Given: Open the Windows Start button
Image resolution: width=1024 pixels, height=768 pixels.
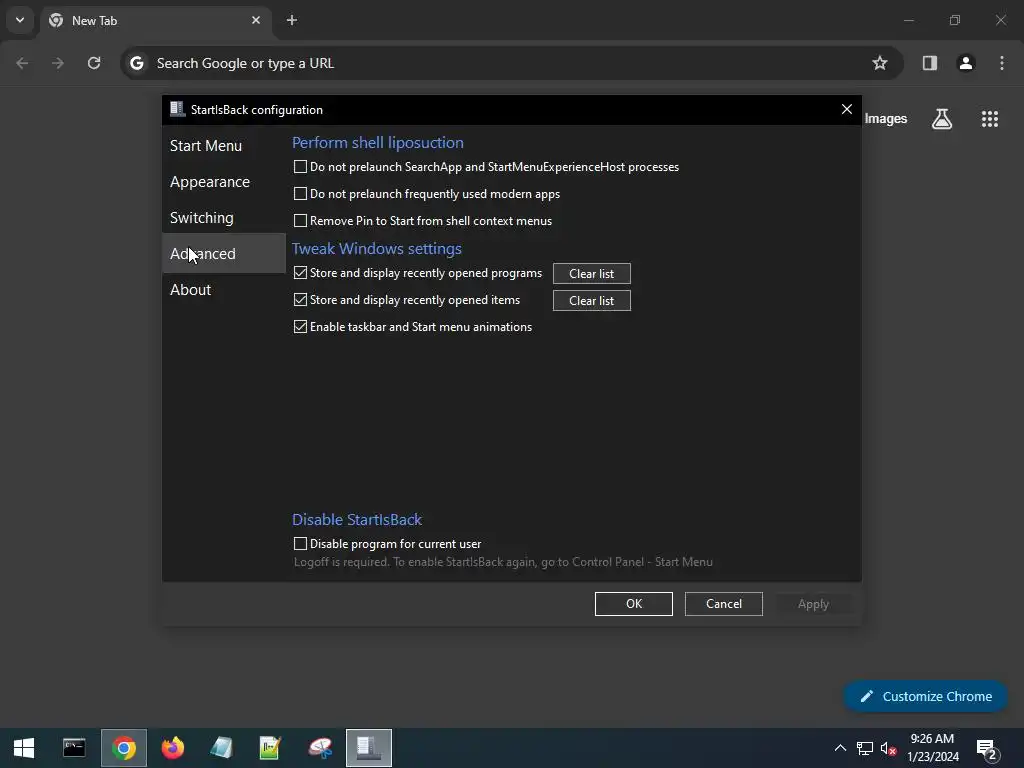Looking at the screenshot, I should [24, 748].
